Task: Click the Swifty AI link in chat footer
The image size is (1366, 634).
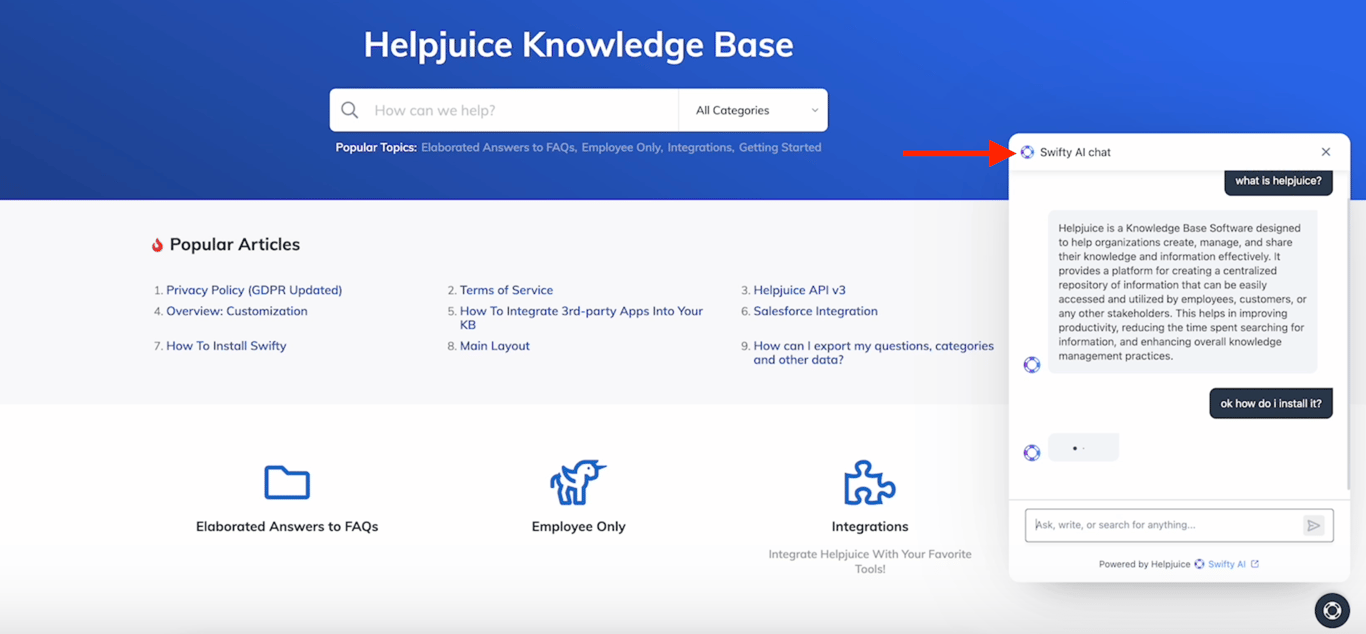Action: tap(1226, 564)
